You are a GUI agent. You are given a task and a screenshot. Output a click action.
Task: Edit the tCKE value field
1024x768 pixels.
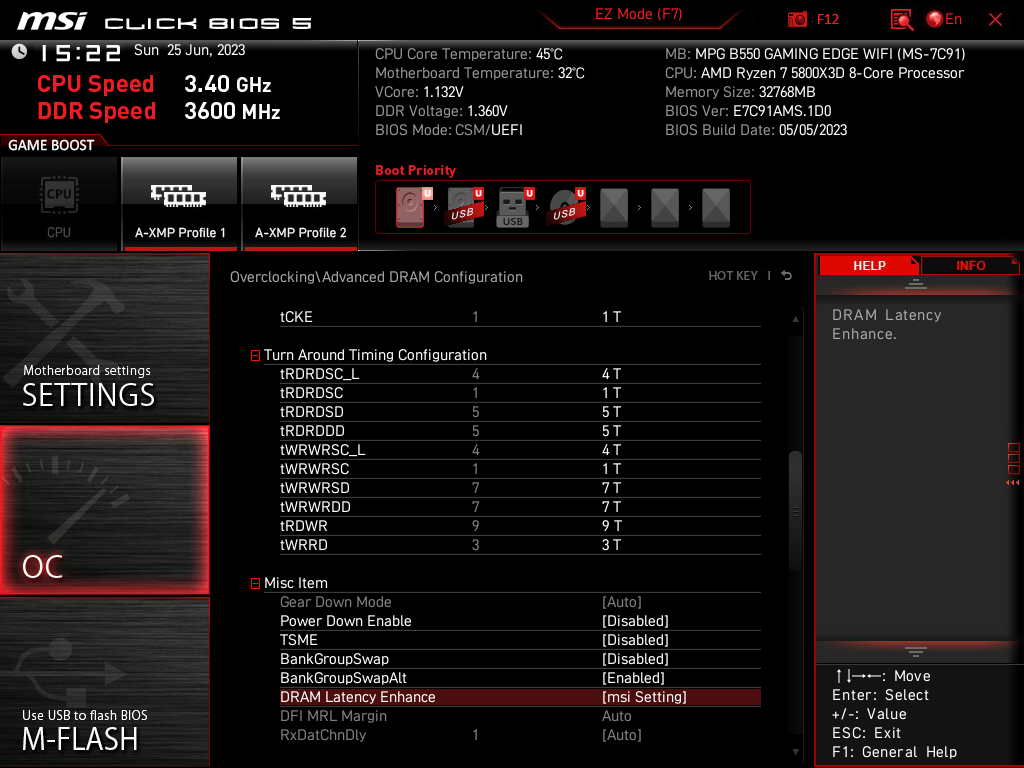click(x=611, y=317)
